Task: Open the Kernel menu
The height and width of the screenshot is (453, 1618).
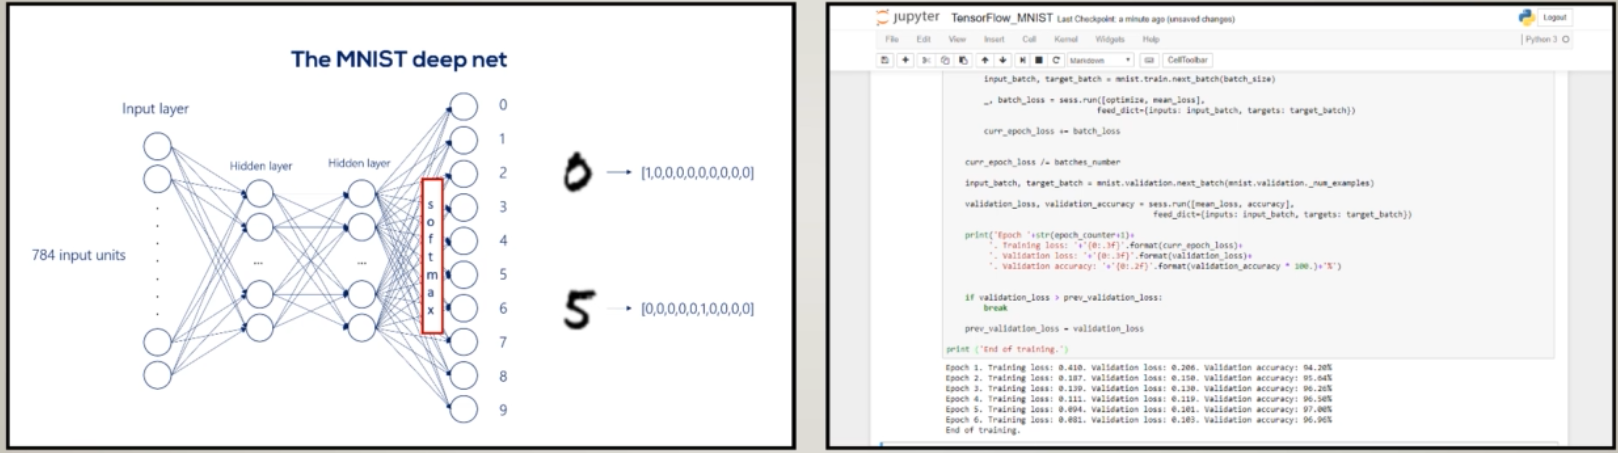Action: coord(1065,39)
